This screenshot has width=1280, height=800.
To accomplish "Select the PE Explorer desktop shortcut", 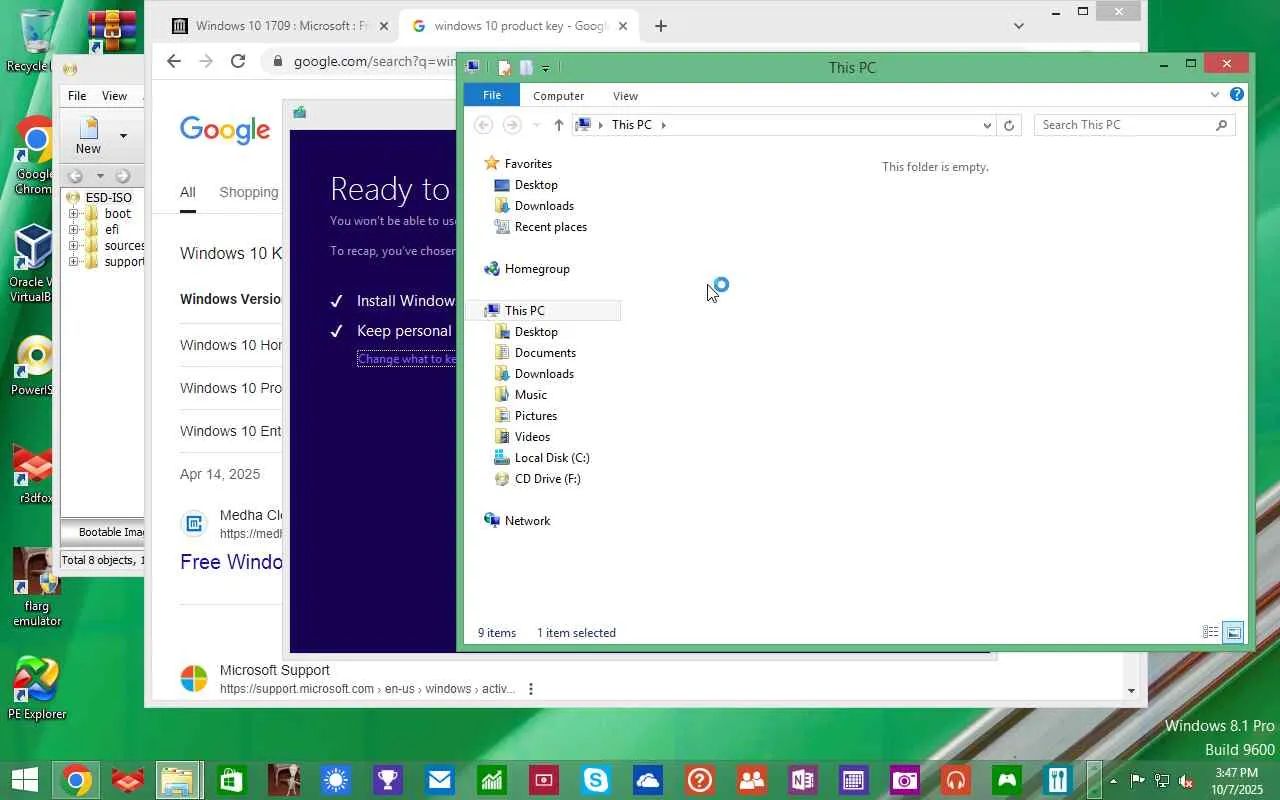I will point(37,689).
